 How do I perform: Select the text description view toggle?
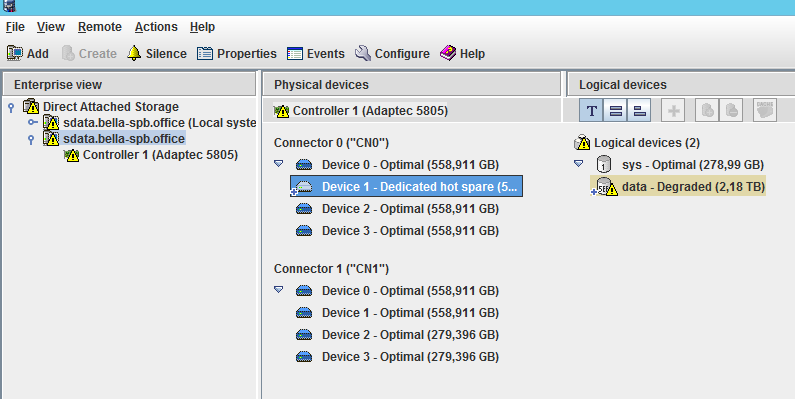(x=591, y=111)
